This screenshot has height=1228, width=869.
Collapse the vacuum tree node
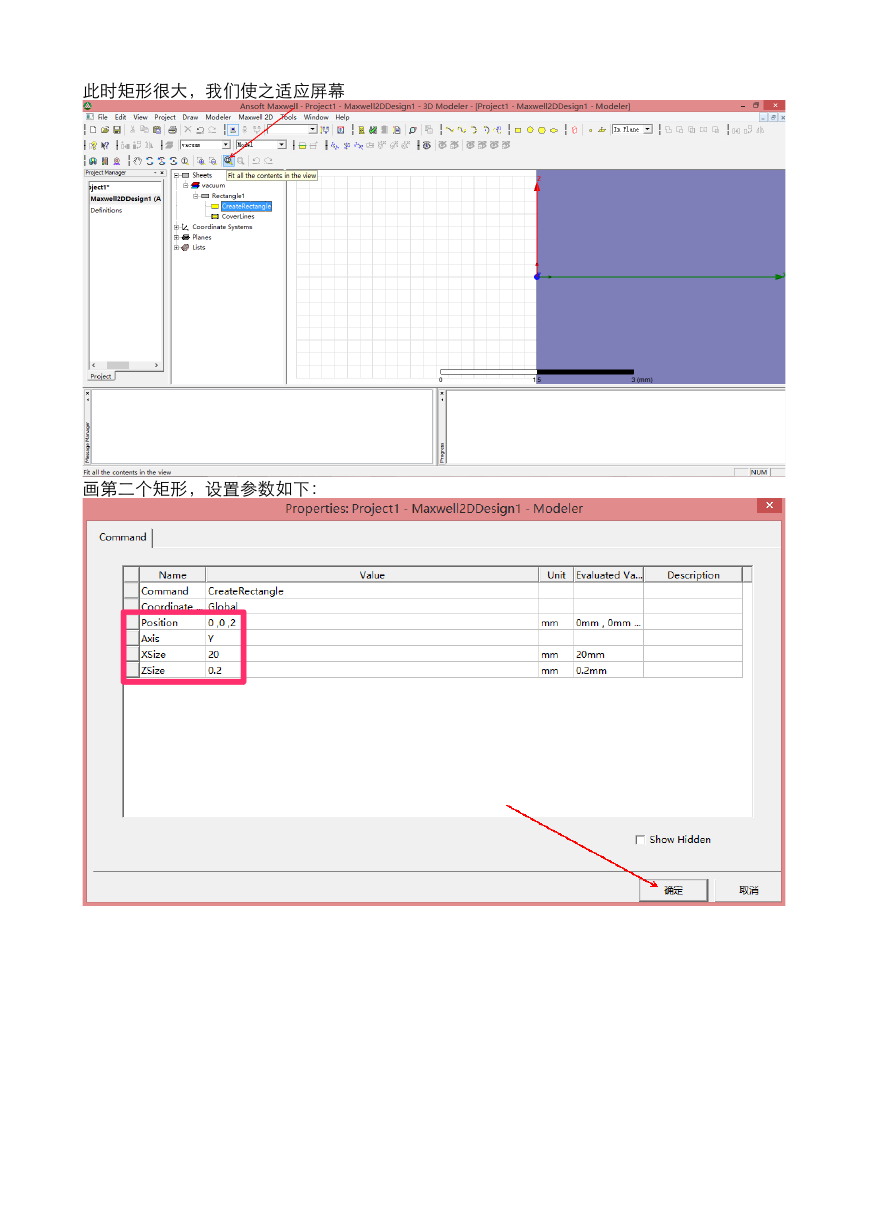pyautogui.click(x=185, y=186)
